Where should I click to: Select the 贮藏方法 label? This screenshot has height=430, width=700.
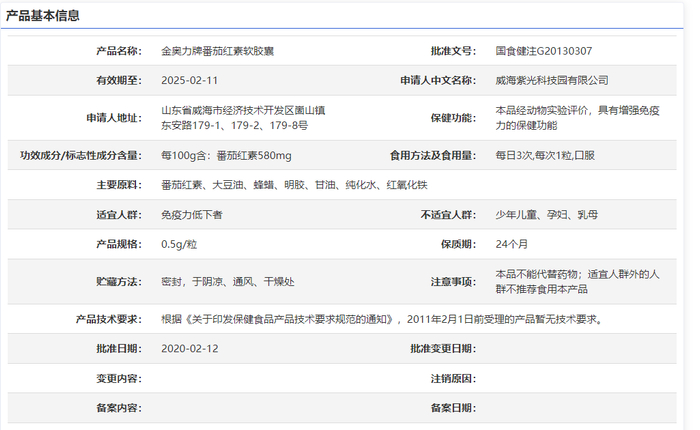click(119, 282)
